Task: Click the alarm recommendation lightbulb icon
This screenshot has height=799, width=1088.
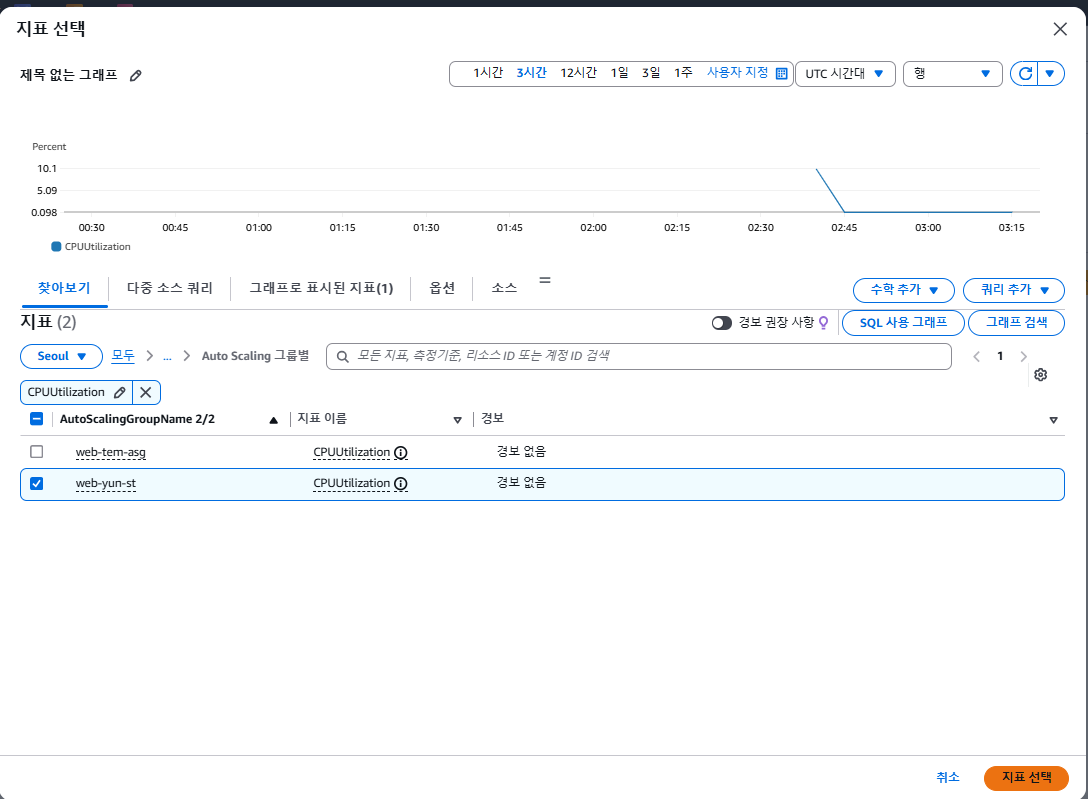Action: [x=824, y=323]
